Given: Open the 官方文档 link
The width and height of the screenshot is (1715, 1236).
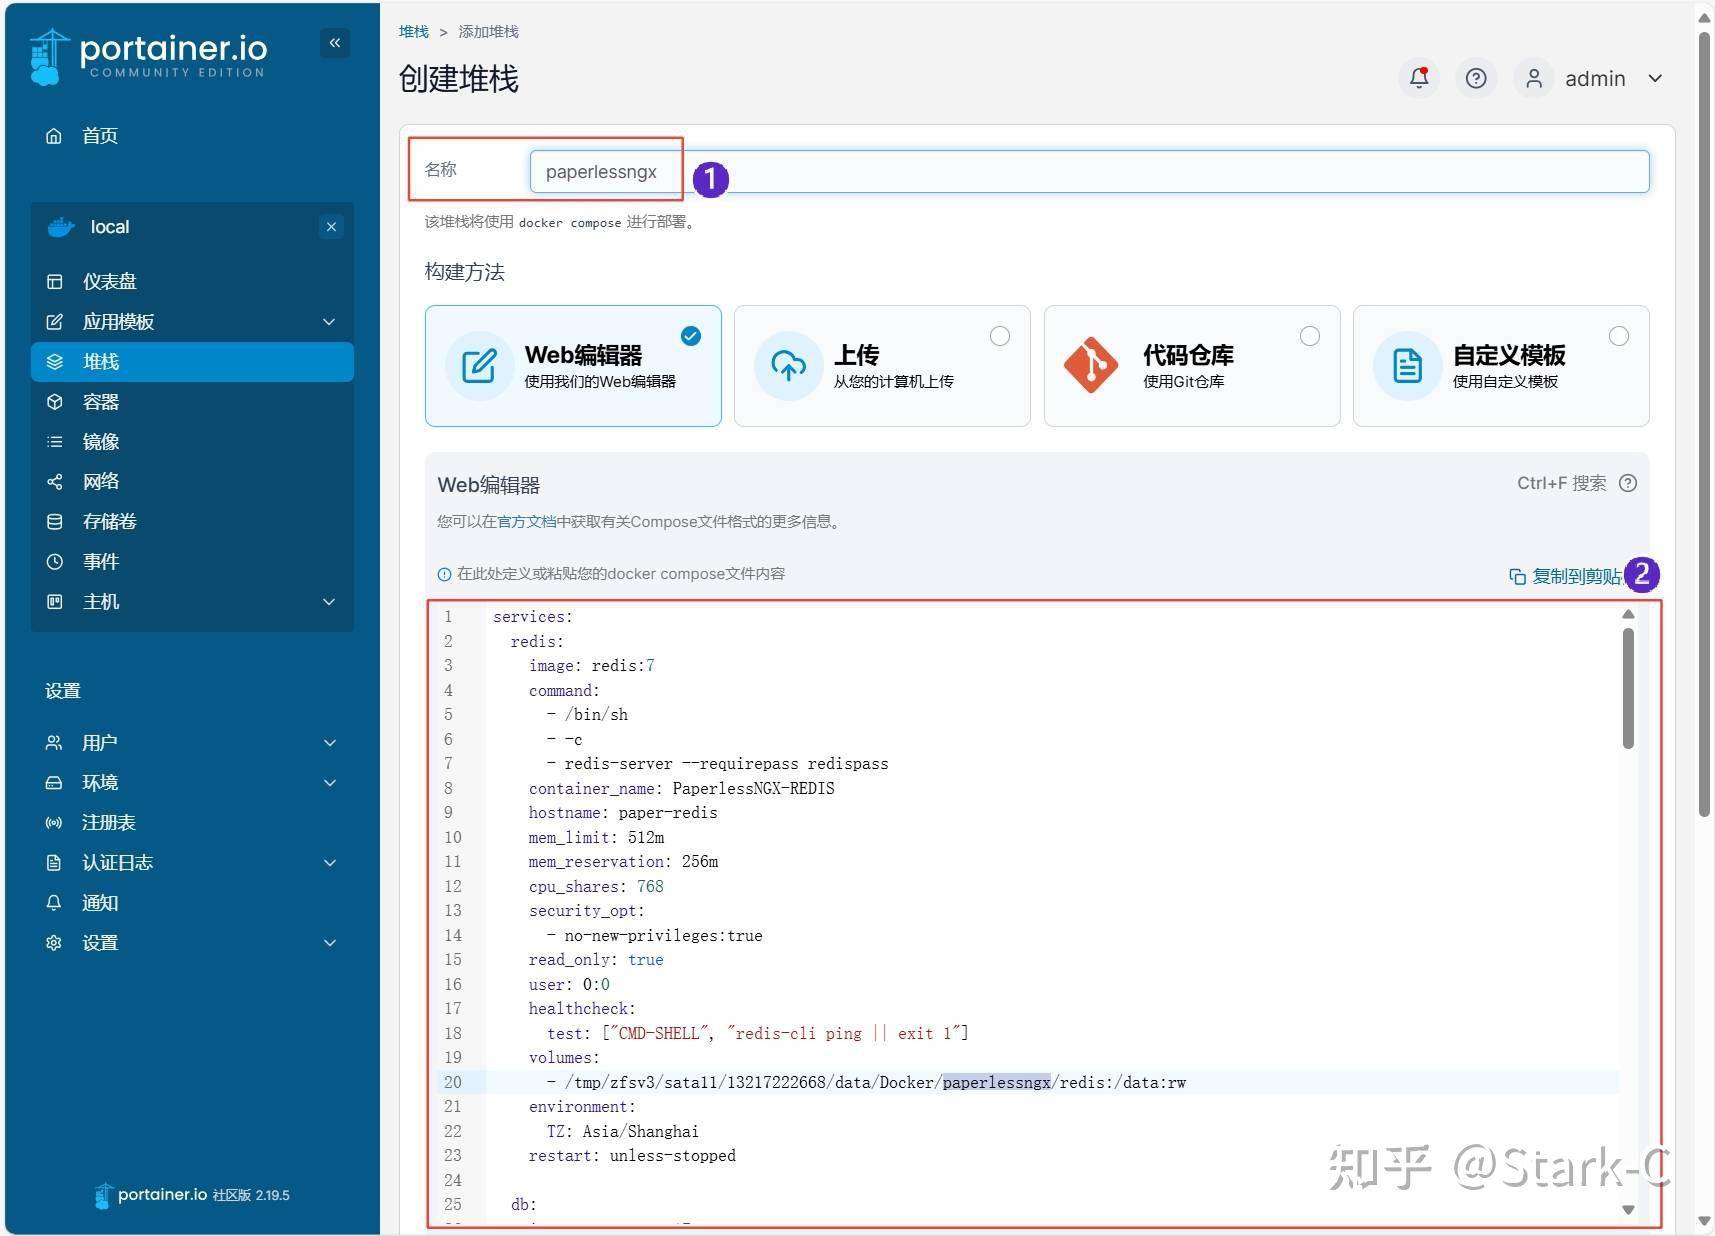Looking at the screenshot, I should point(526,522).
